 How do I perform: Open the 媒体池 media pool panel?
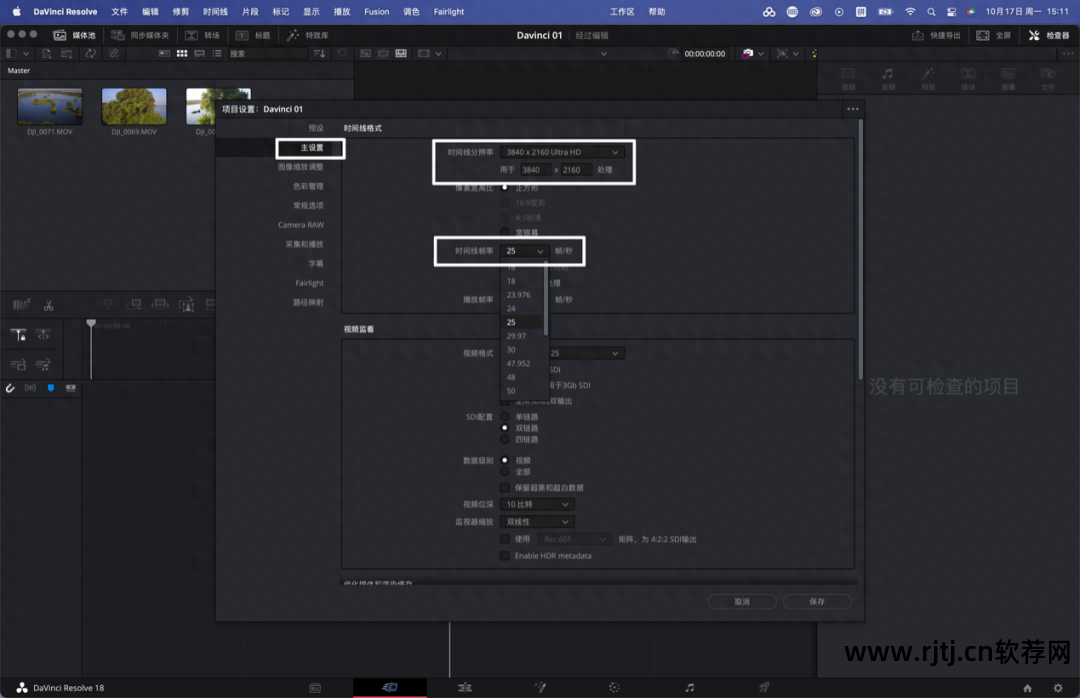(x=74, y=35)
